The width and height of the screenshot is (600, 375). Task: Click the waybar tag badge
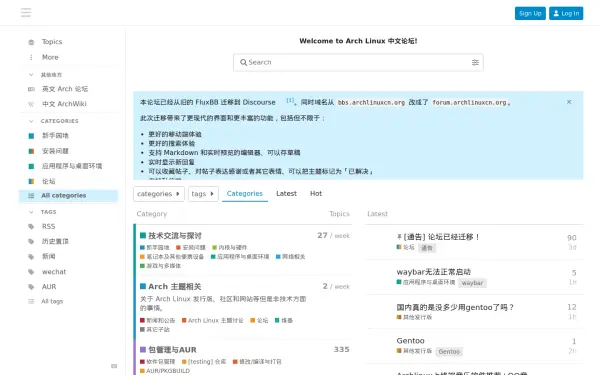472,283
